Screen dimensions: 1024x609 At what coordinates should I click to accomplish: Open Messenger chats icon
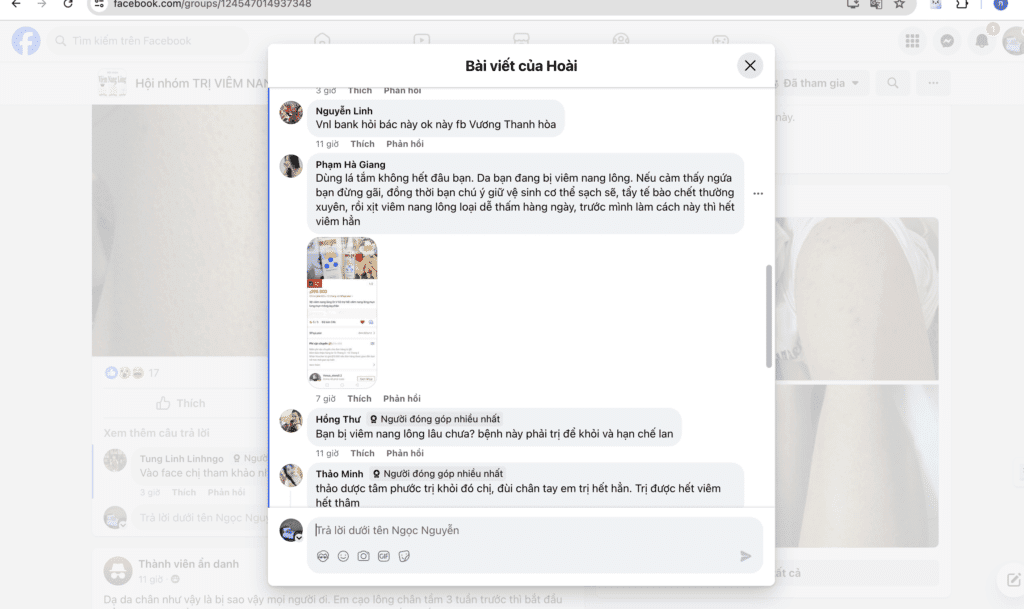pyautogui.click(x=947, y=41)
